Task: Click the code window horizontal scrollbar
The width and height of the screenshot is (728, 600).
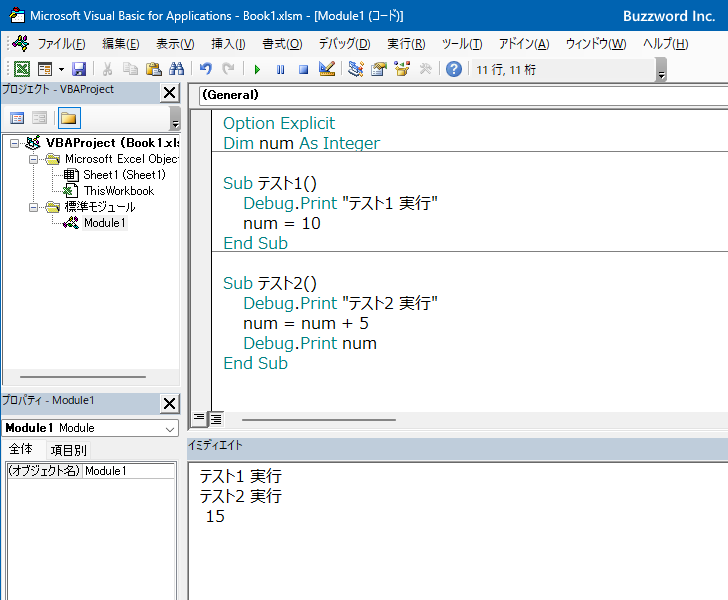Action: point(318,419)
